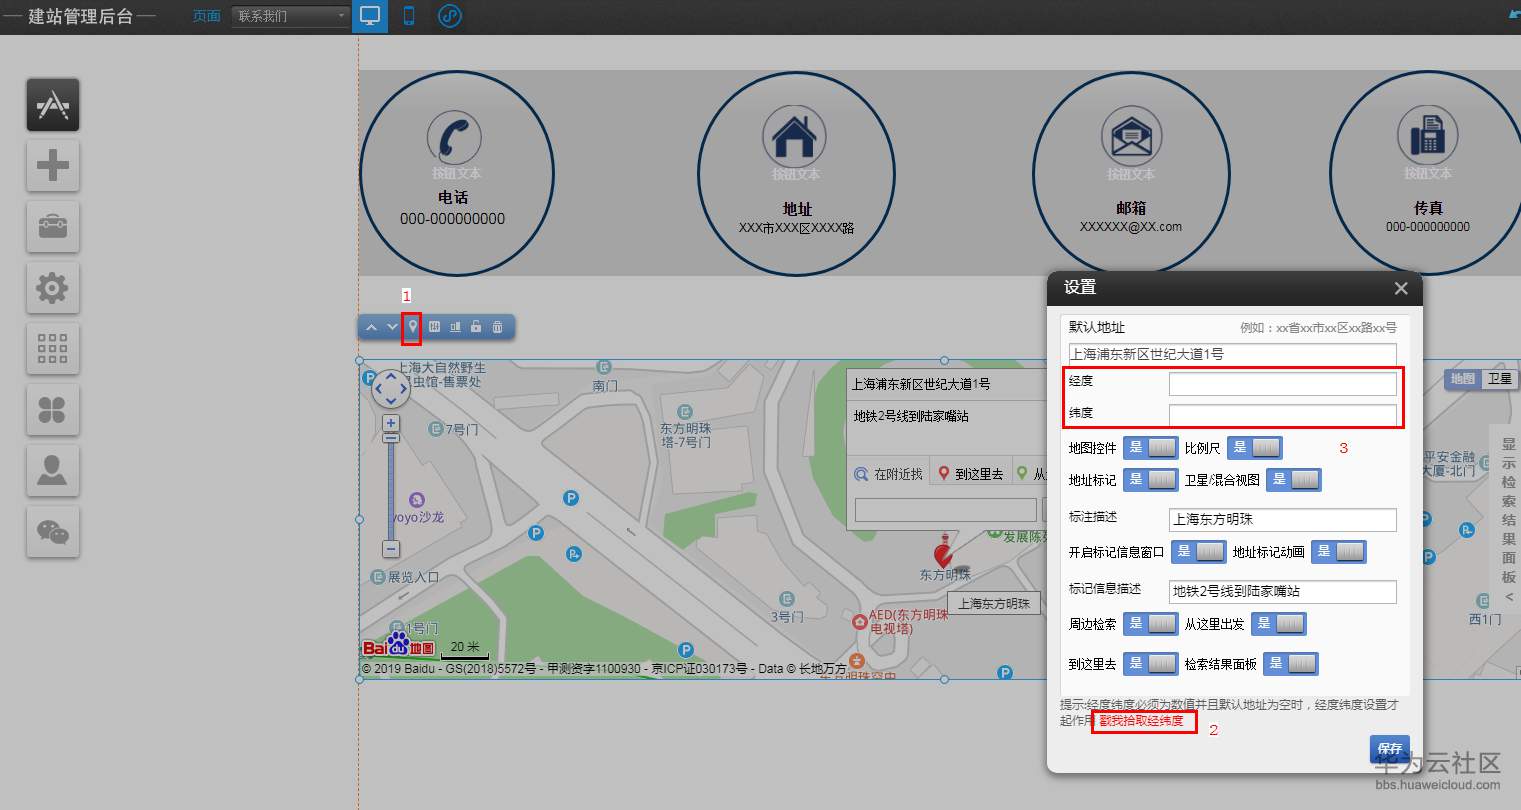Toggle the 开启标记信息窗口 switch
Screen dimensions: 1521x810
(x=1198, y=552)
